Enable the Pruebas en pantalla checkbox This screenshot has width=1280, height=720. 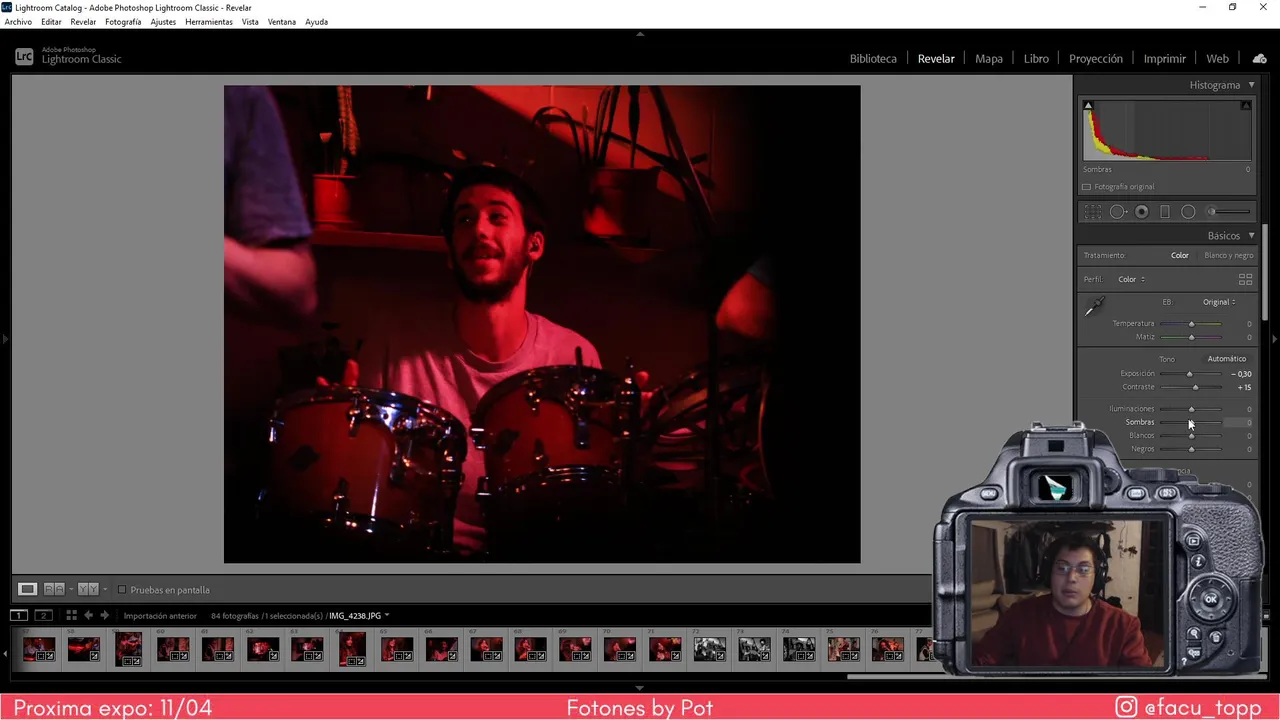click(x=122, y=590)
